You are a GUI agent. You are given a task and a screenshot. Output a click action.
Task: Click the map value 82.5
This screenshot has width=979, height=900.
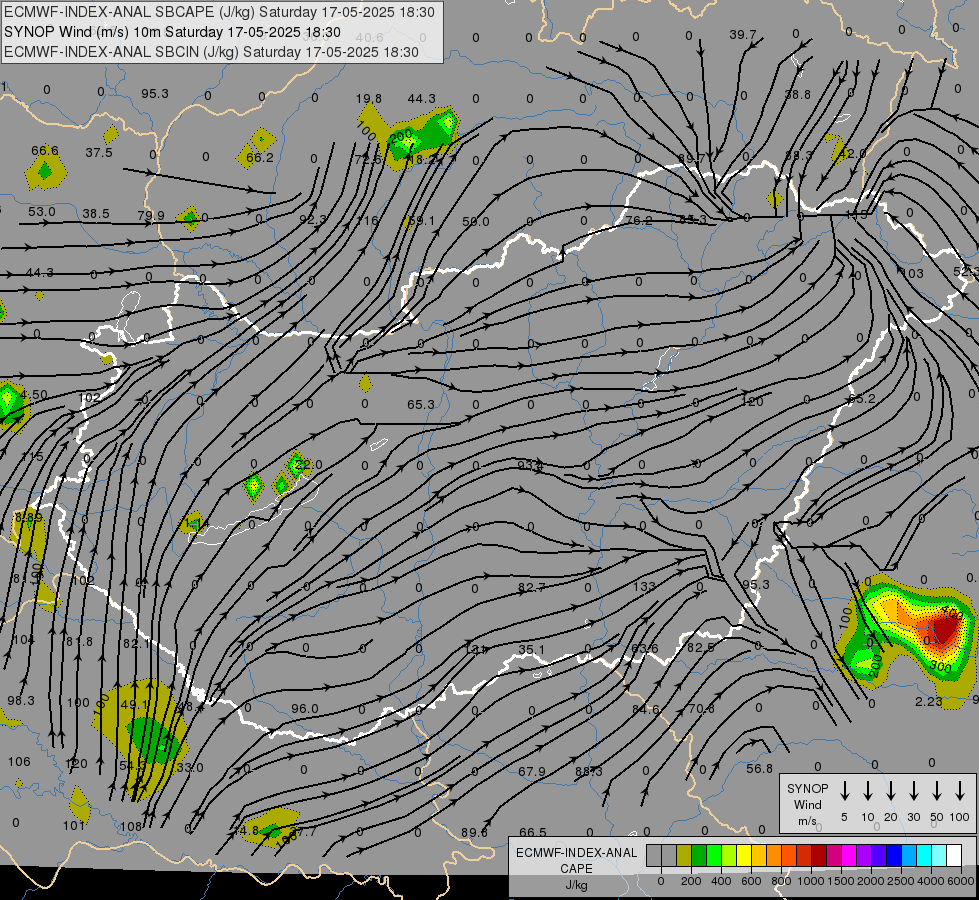click(701, 648)
